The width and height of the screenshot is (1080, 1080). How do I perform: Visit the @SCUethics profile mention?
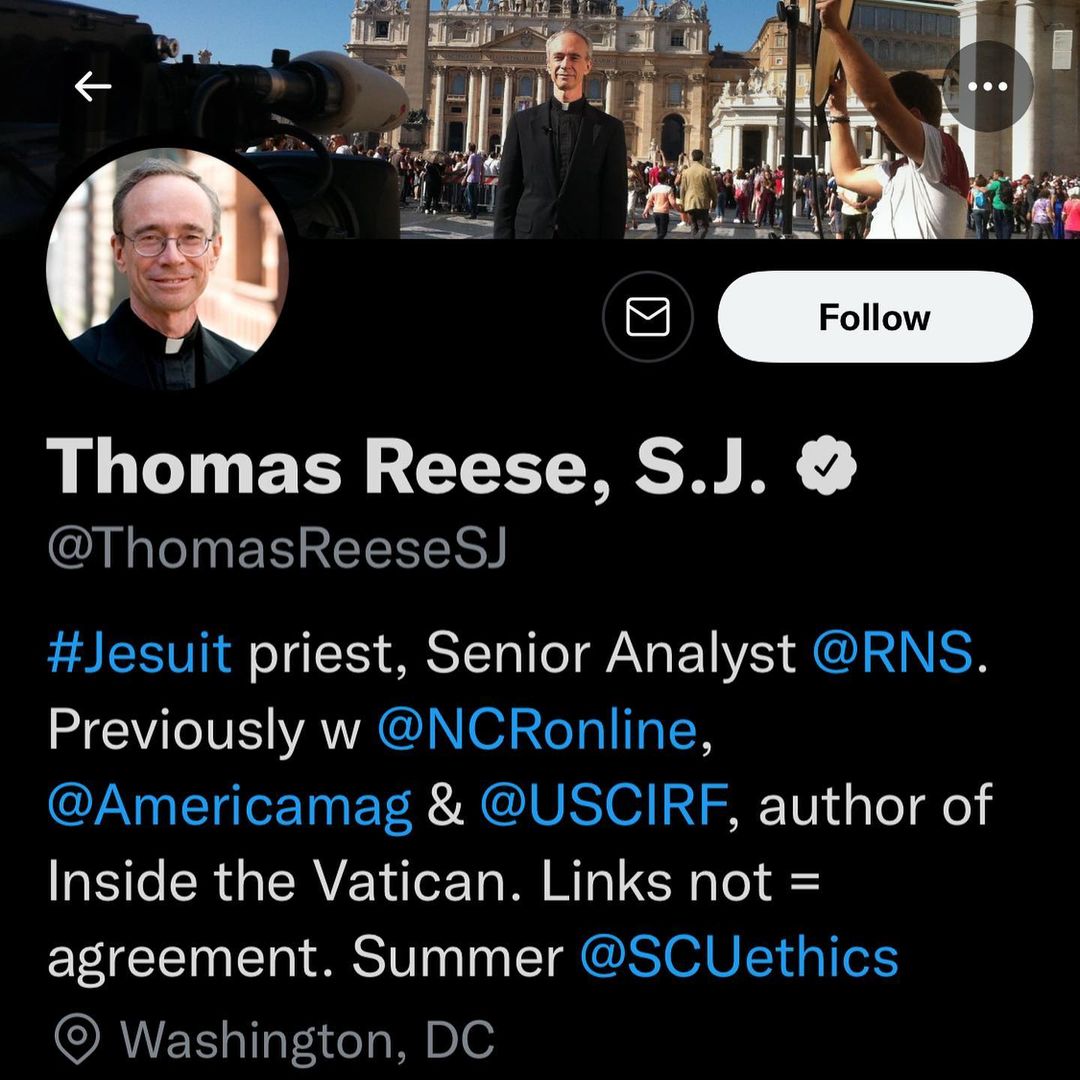[739, 958]
